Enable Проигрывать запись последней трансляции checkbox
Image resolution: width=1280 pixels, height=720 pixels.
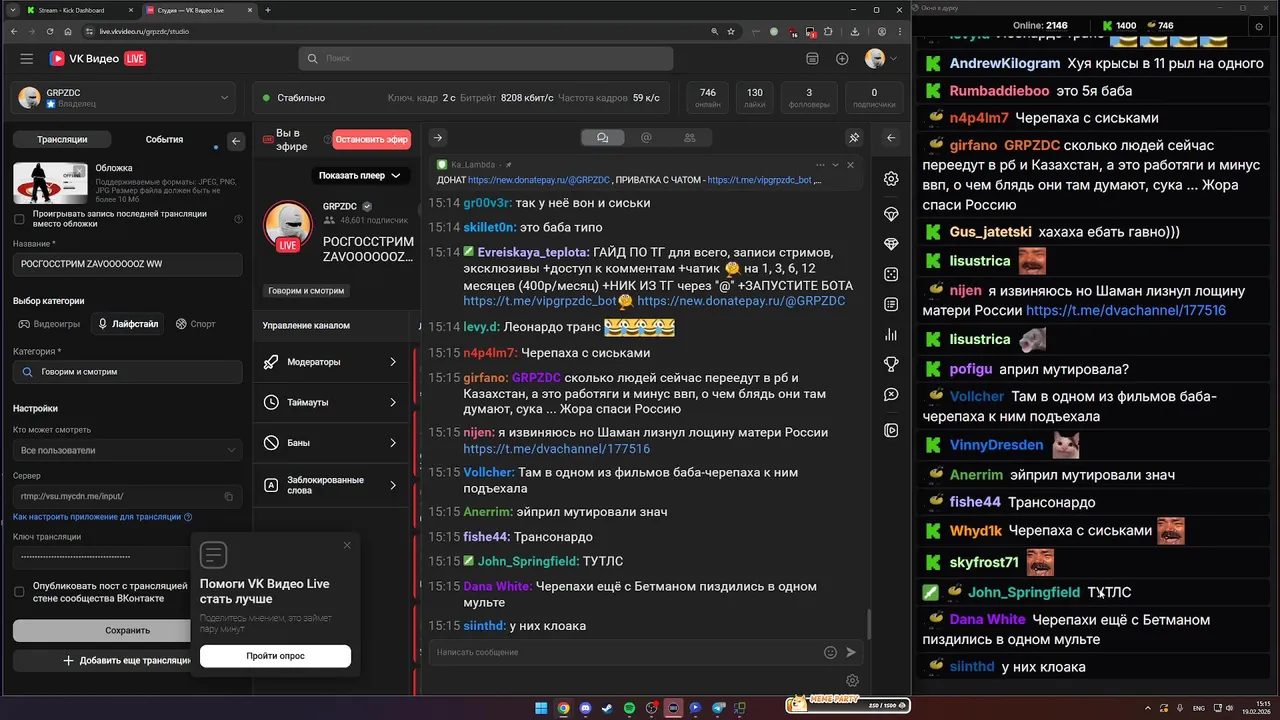[19, 218]
